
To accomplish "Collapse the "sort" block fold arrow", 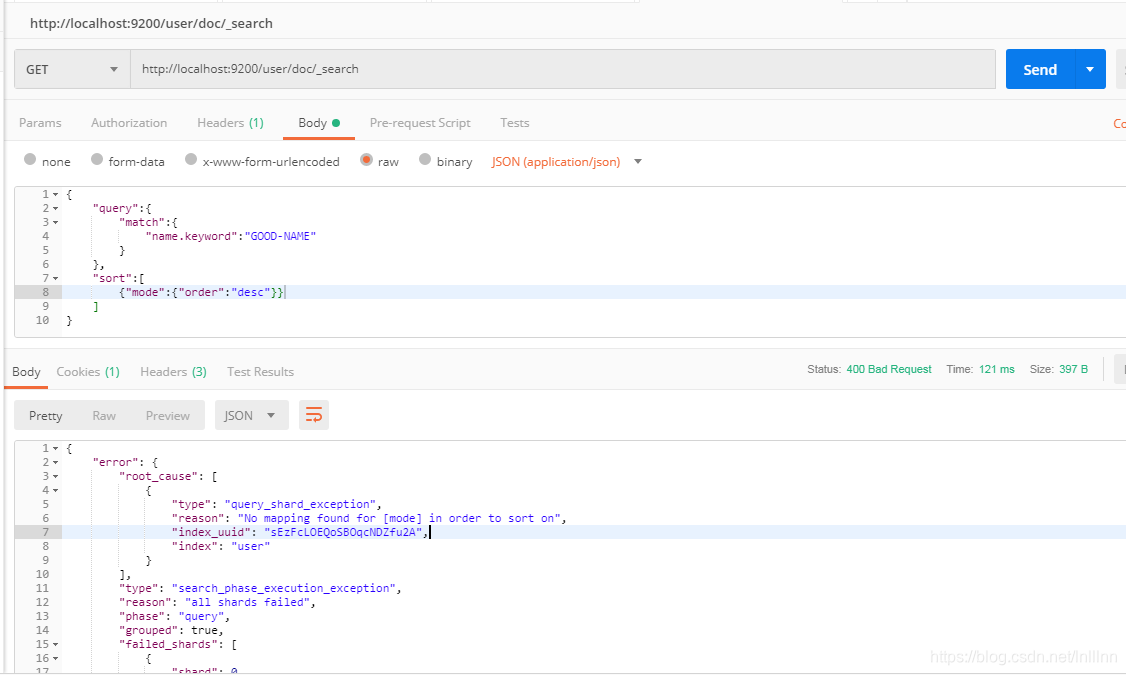I will [55, 279].
